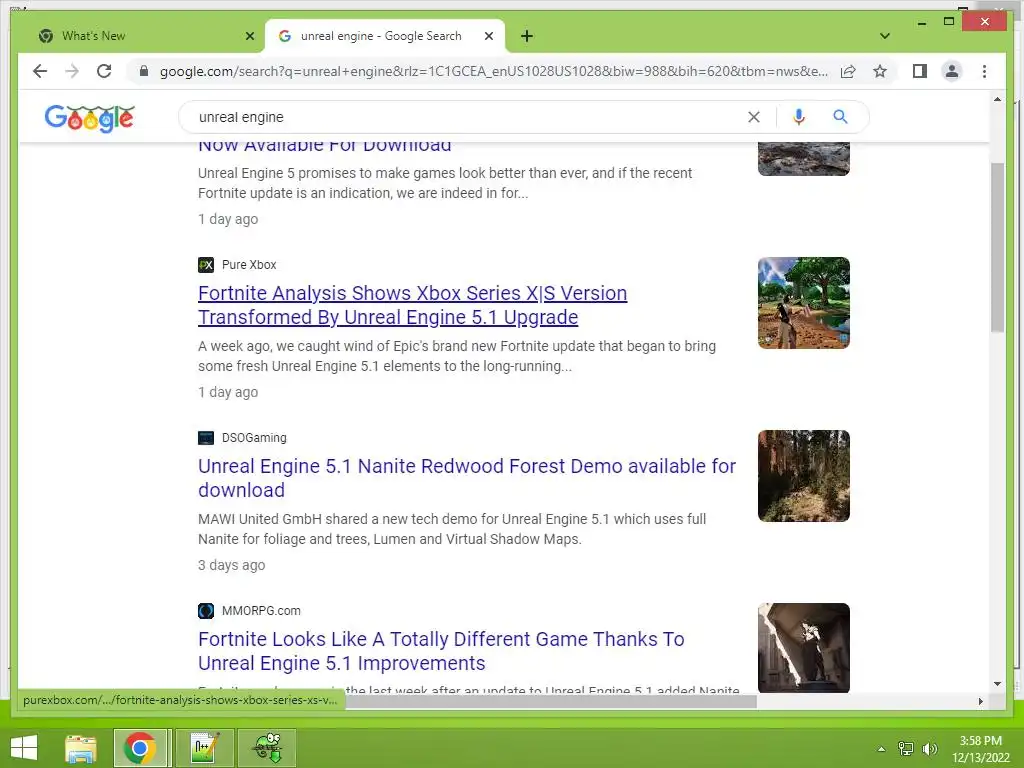Open File Explorer from the taskbar
The image size is (1024, 768).
[x=81, y=748]
